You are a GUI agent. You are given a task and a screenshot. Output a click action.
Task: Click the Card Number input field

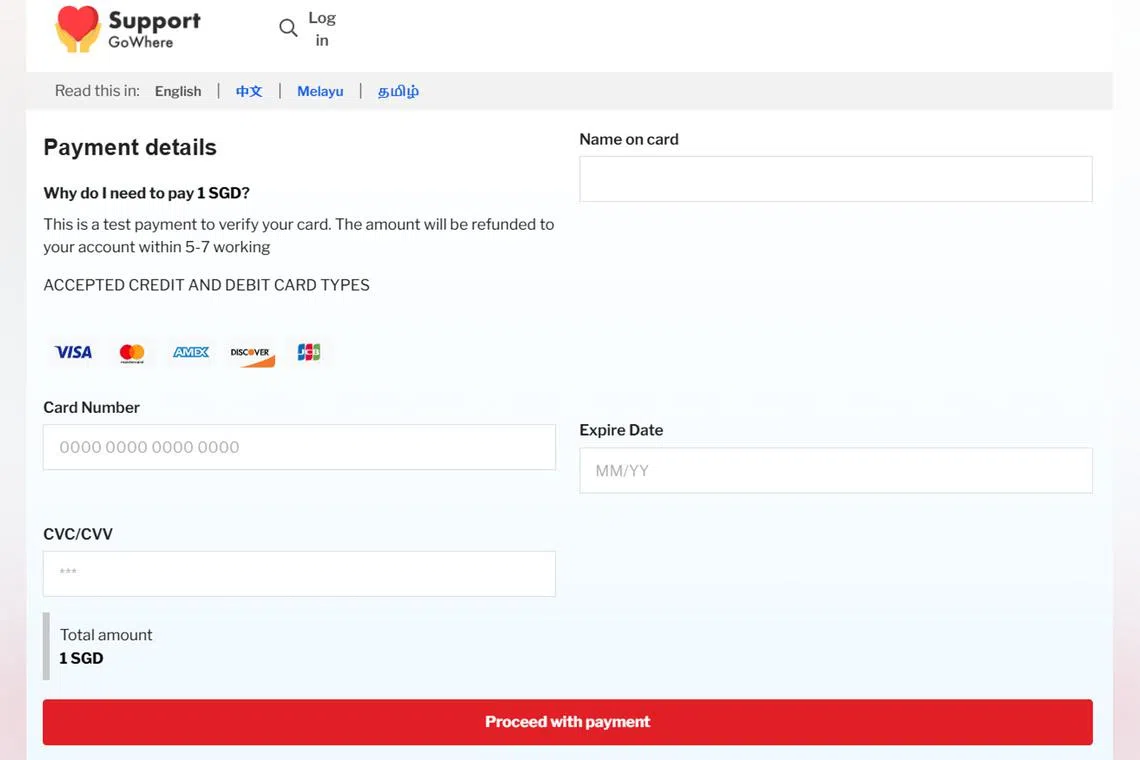[299, 447]
